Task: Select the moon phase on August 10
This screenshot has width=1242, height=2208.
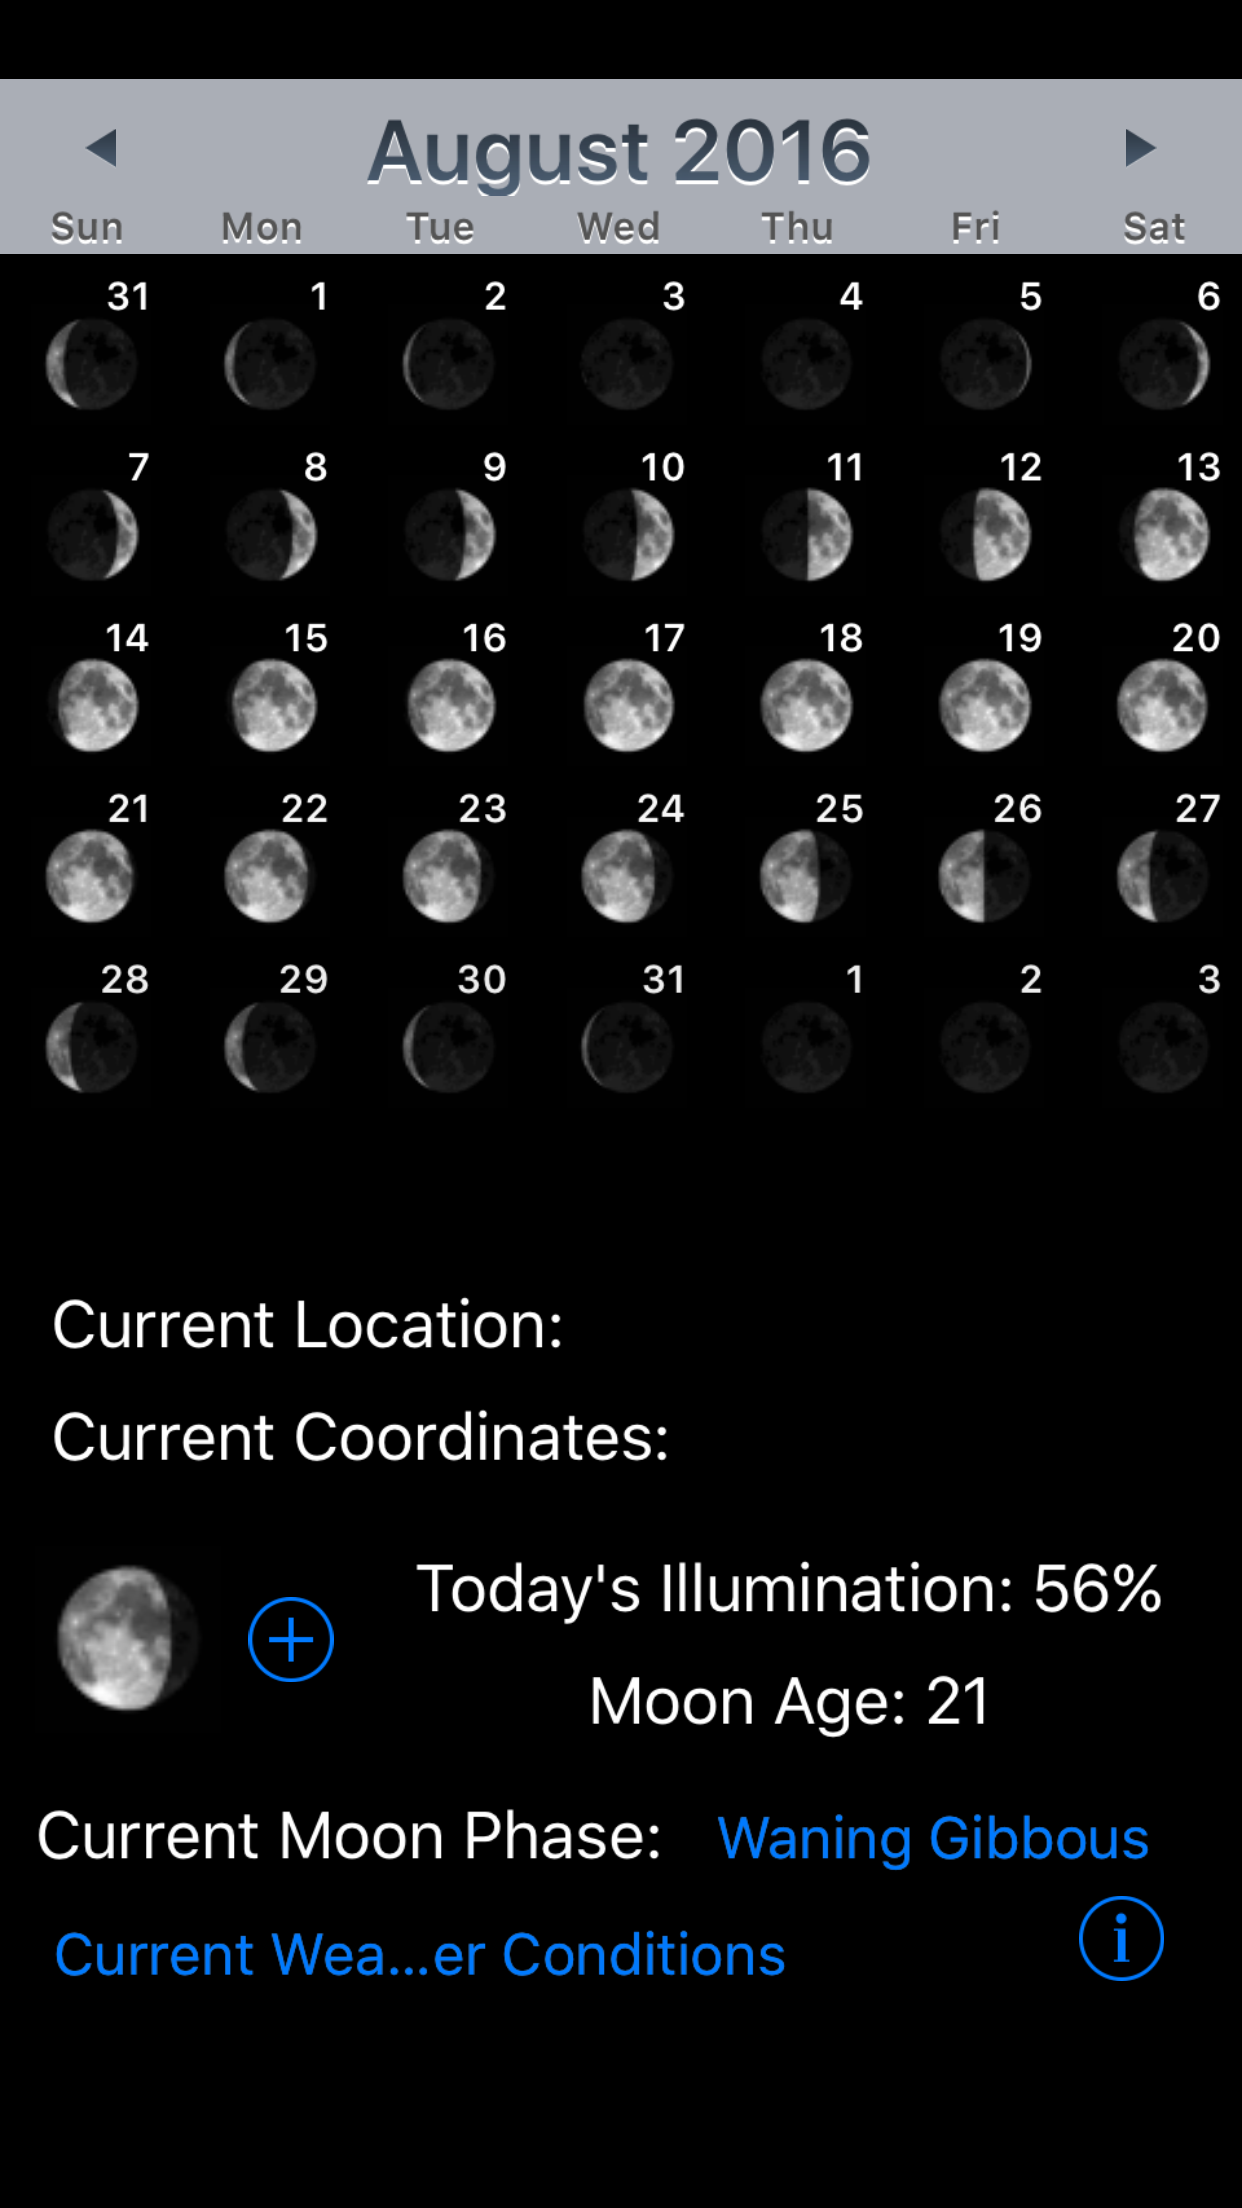Action: pos(628,536)
